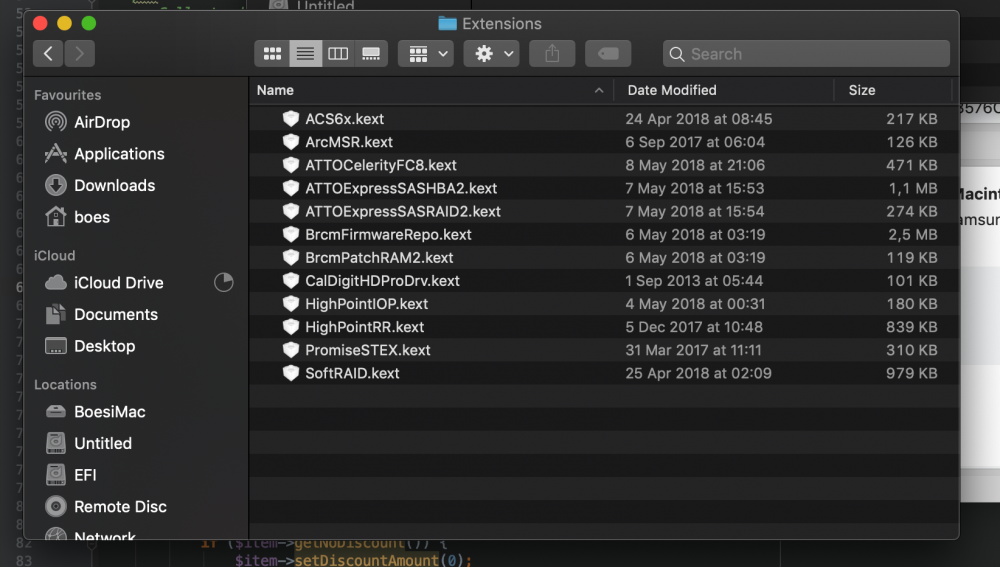
Task: Open AirDrop in the sidebar
Action: pos(101,122)
